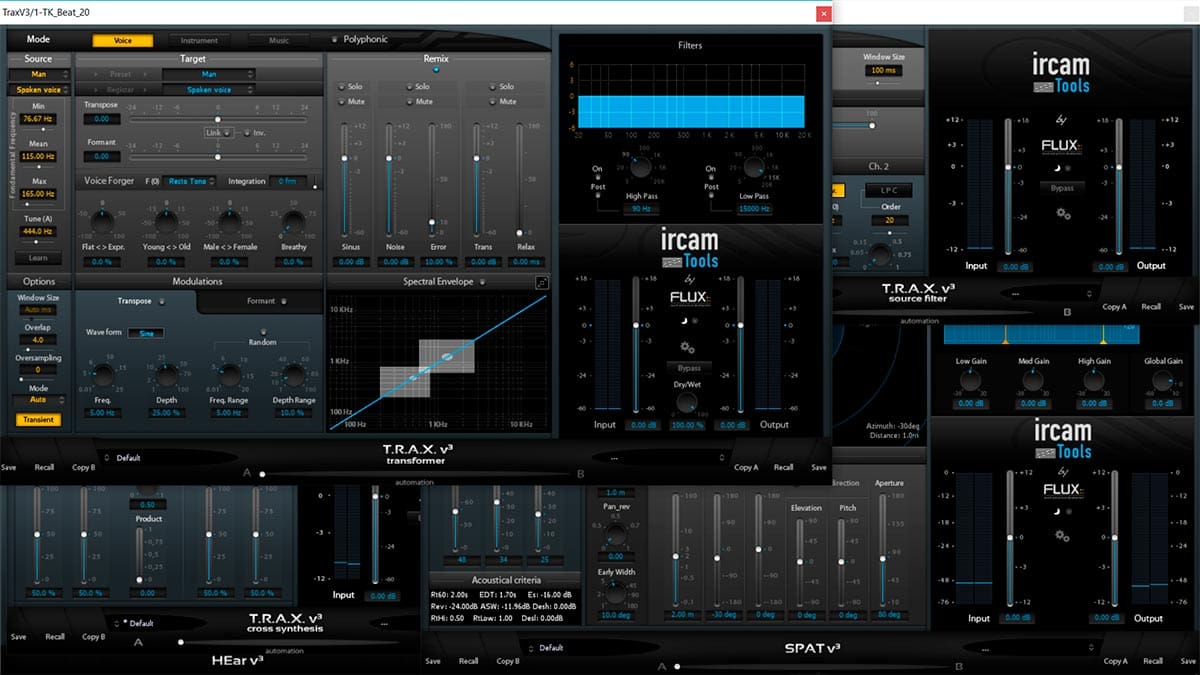The image size is (1200, 675).
Task: Click the Pan_rev knob in SPAT
Action: [x=616, y=534]
